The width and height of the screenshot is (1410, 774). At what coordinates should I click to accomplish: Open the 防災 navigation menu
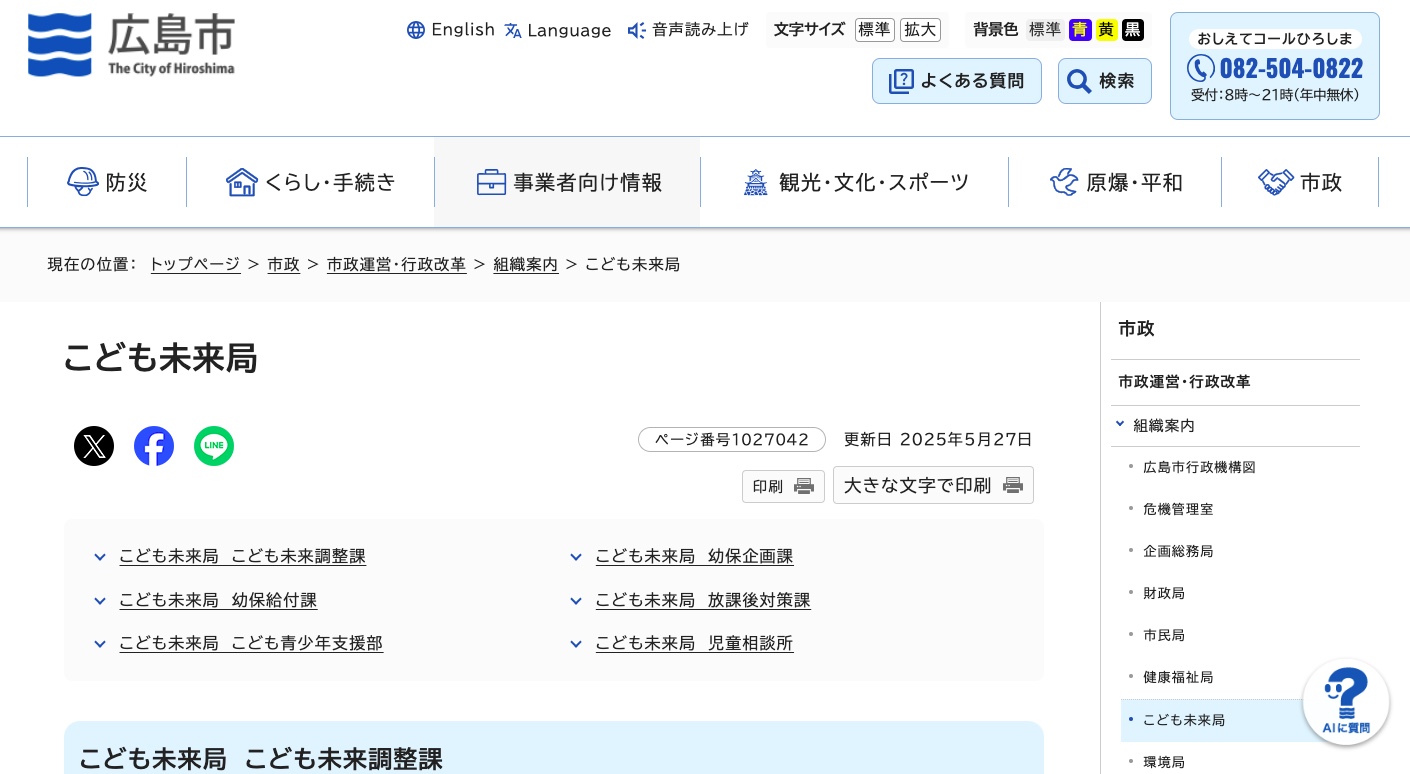[107, 182]
